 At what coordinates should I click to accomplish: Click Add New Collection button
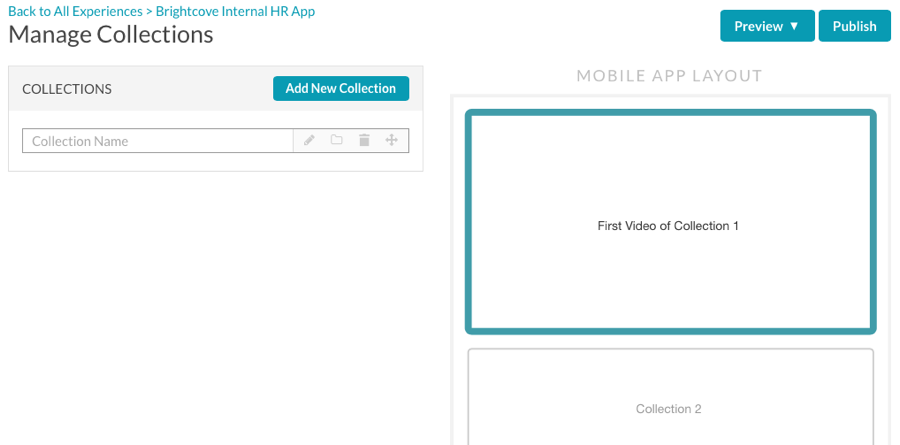click(341, 88)
